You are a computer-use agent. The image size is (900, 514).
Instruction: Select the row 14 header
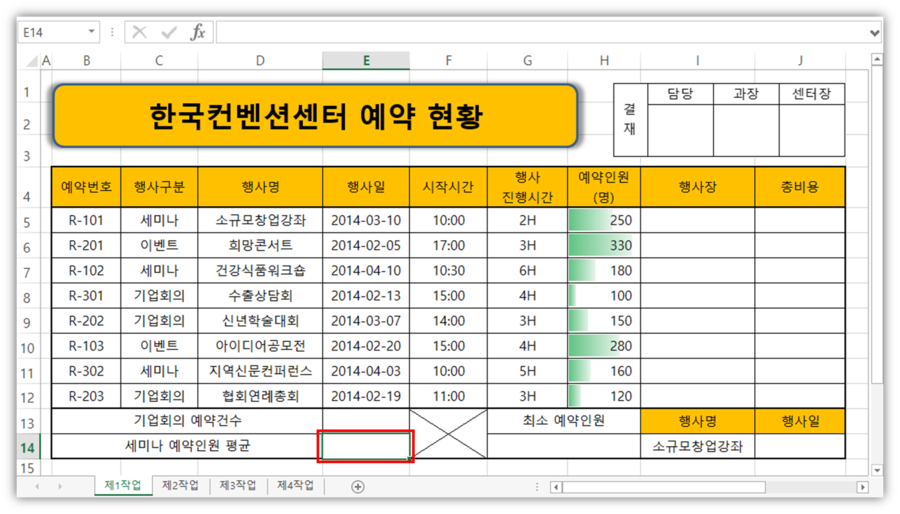pyautogui.click(x=27, y=446)
